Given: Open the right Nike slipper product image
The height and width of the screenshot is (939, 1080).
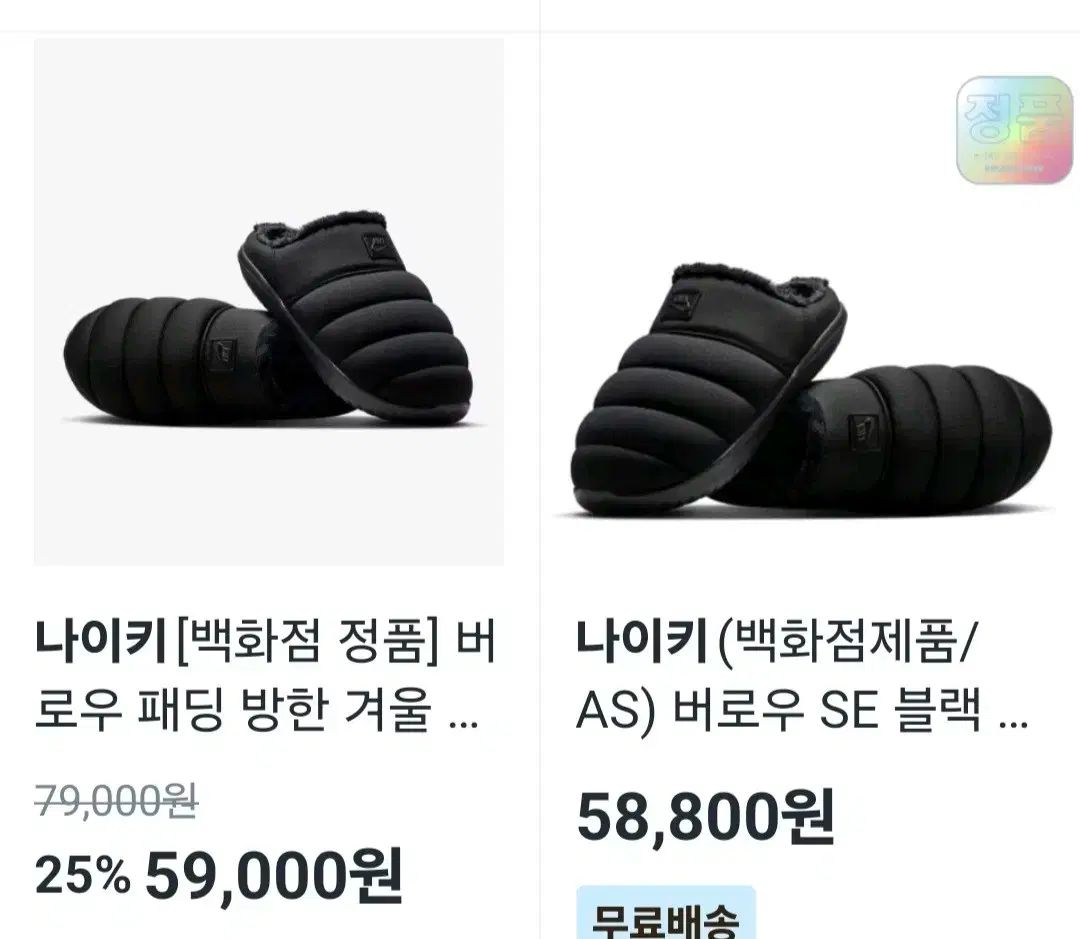Looking at the screenshot, I should (810, 302).
